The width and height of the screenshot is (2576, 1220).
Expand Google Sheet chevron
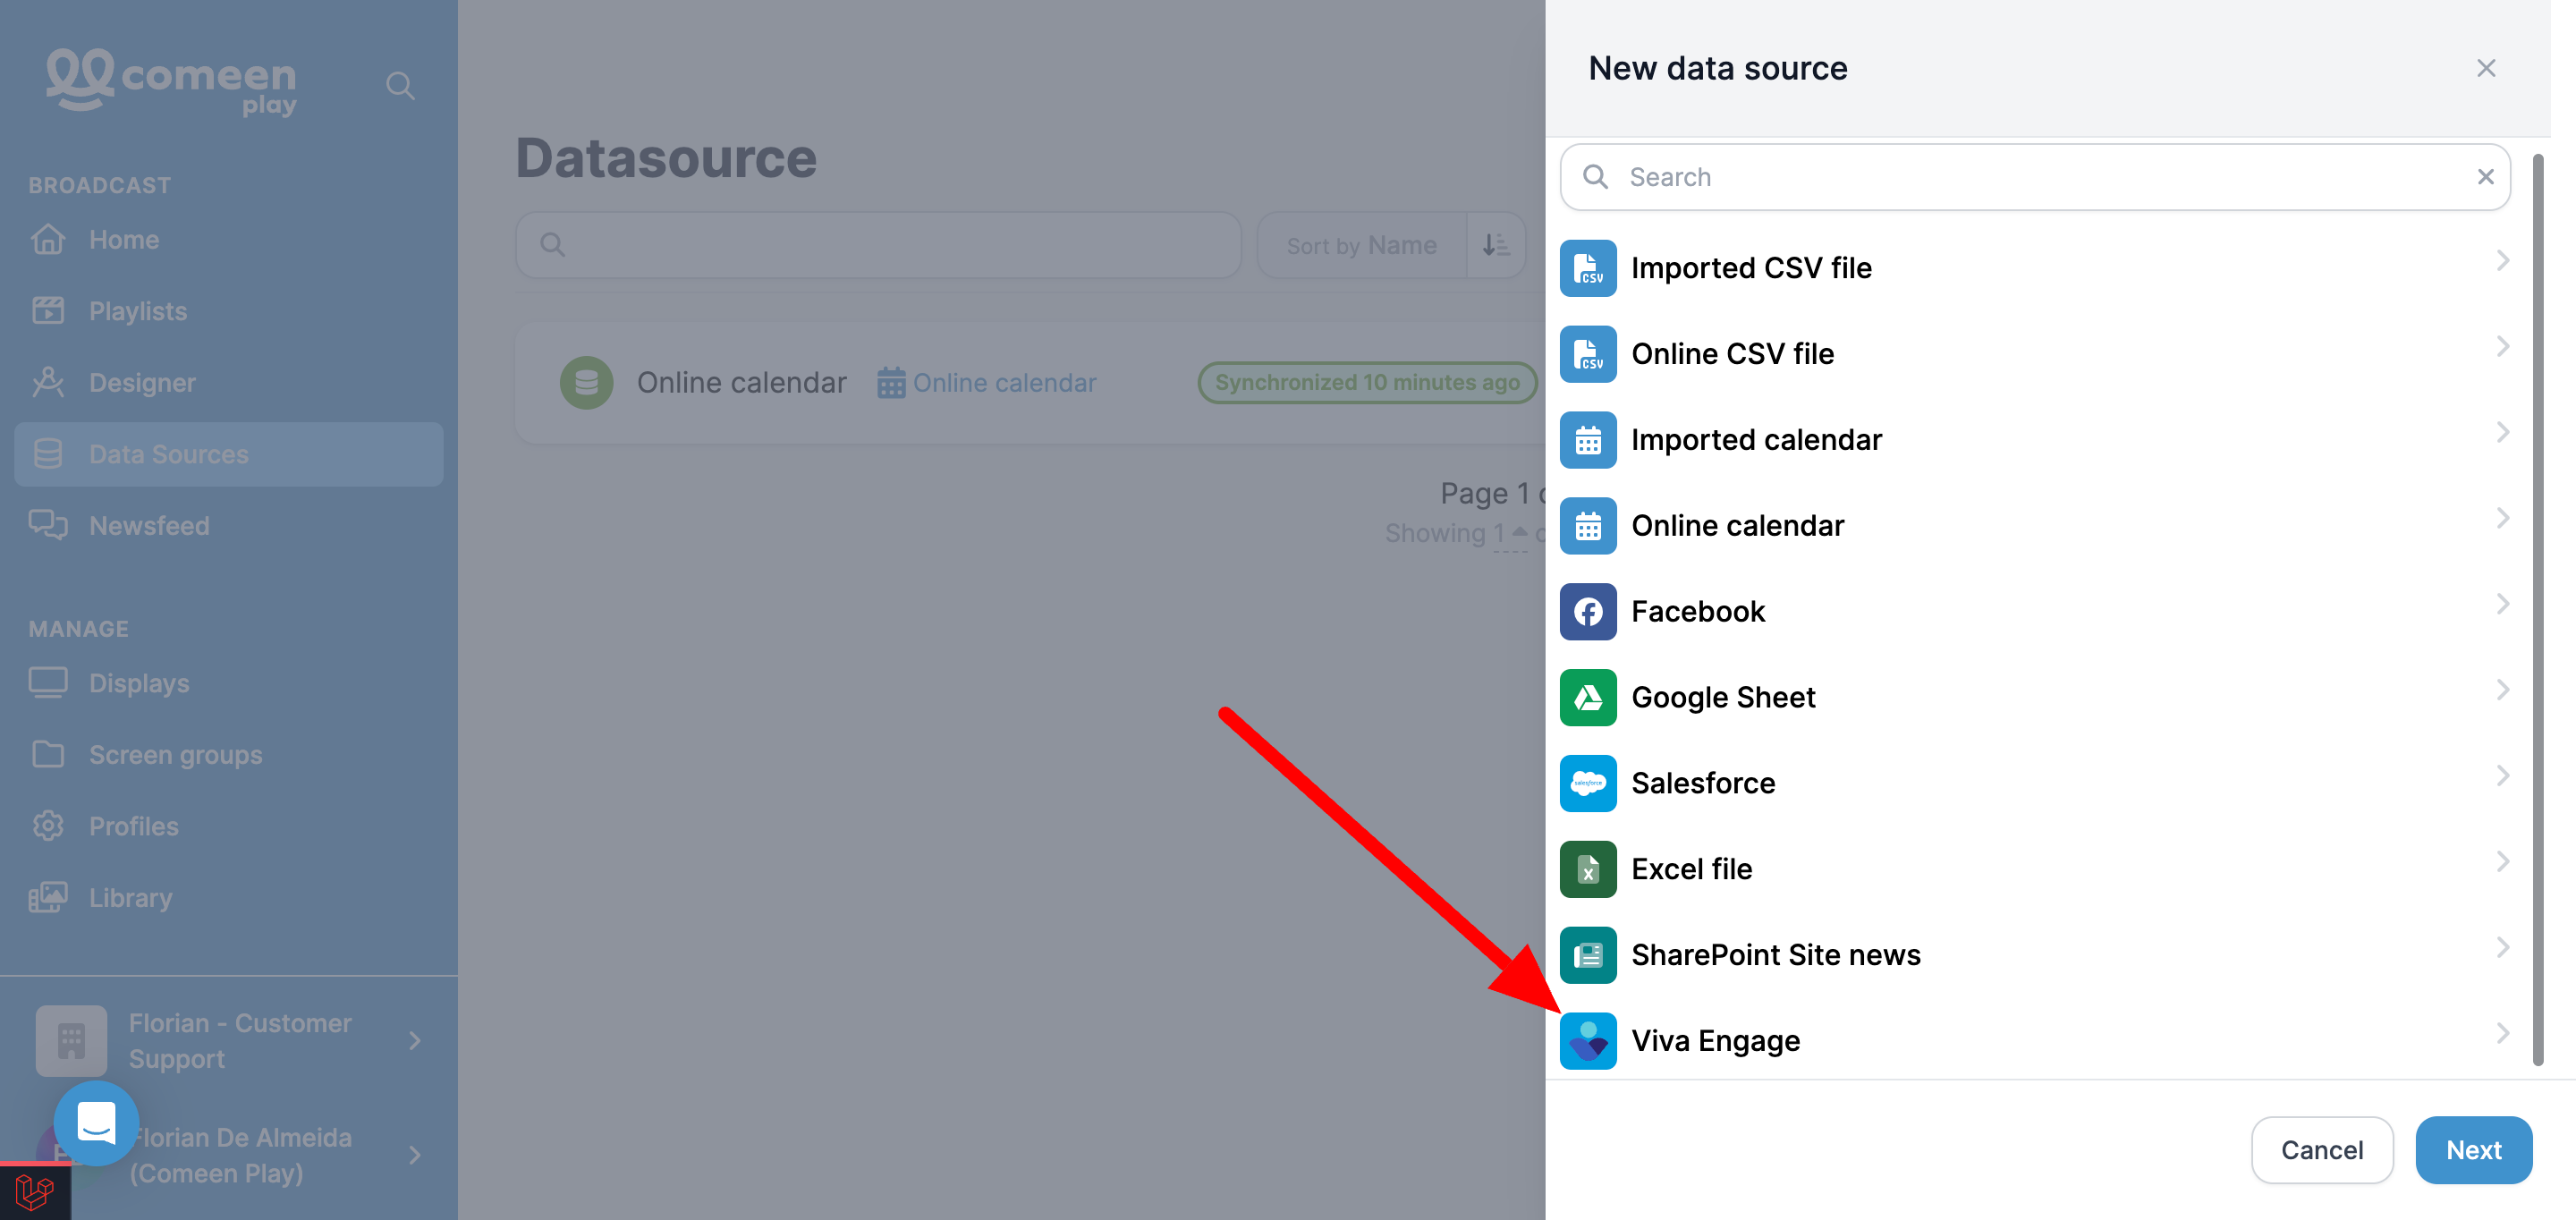2502,691
